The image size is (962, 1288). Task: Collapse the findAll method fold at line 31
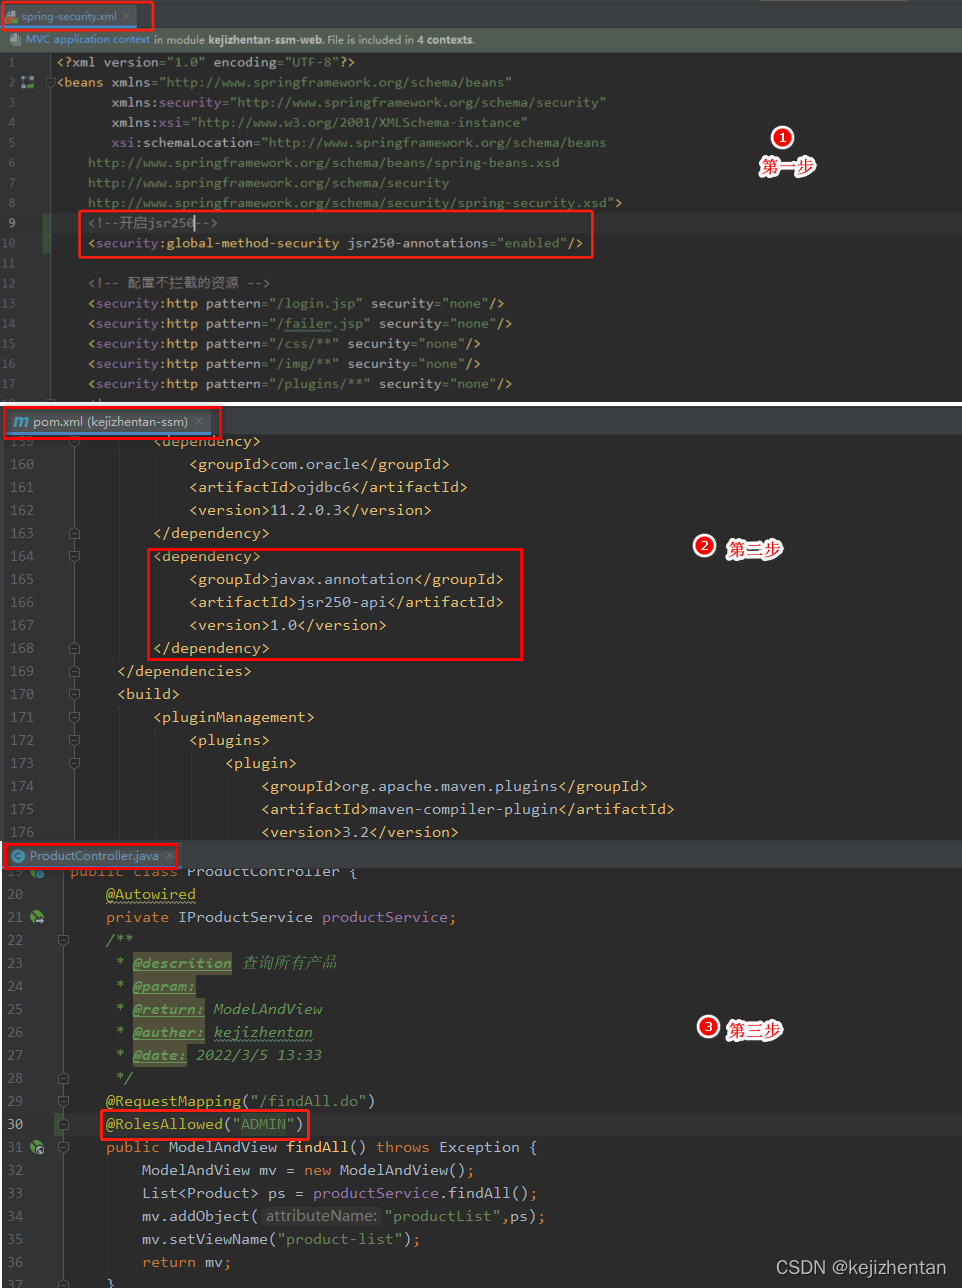pos(63,1147)
